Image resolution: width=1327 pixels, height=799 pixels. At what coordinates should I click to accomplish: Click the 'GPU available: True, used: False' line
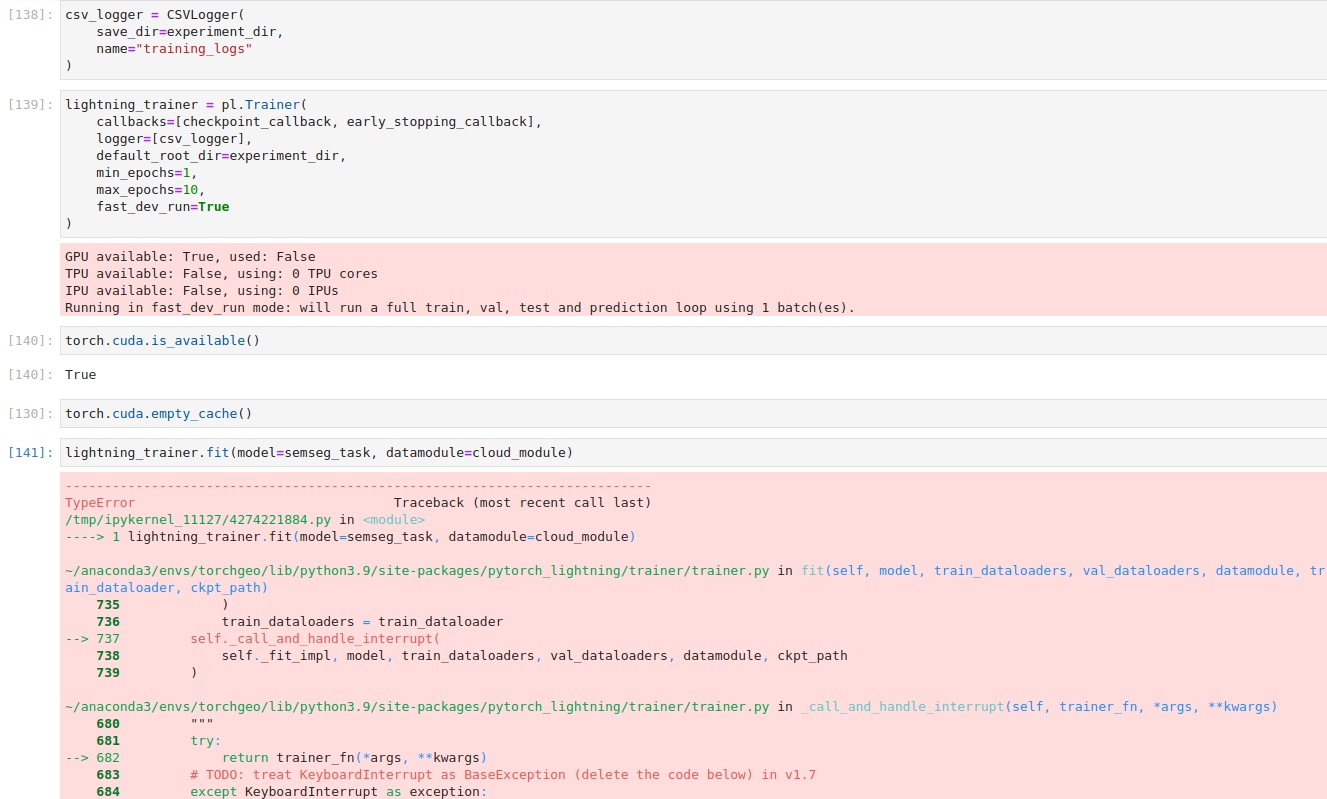click(190, 257)
